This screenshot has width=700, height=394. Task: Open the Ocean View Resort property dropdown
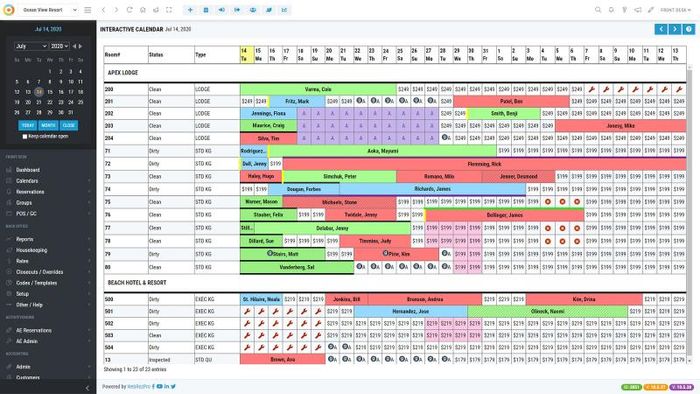click(x=49, y=10)
